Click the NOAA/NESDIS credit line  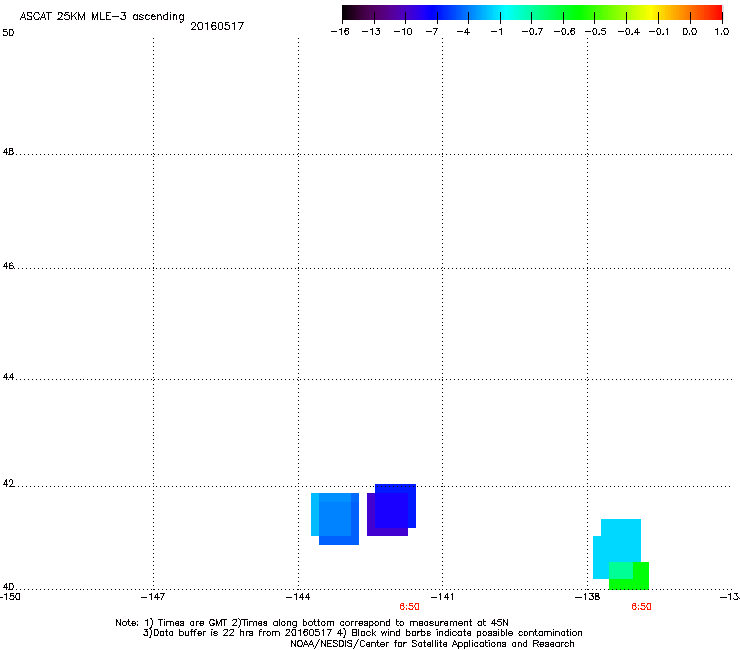pos(432,644)
